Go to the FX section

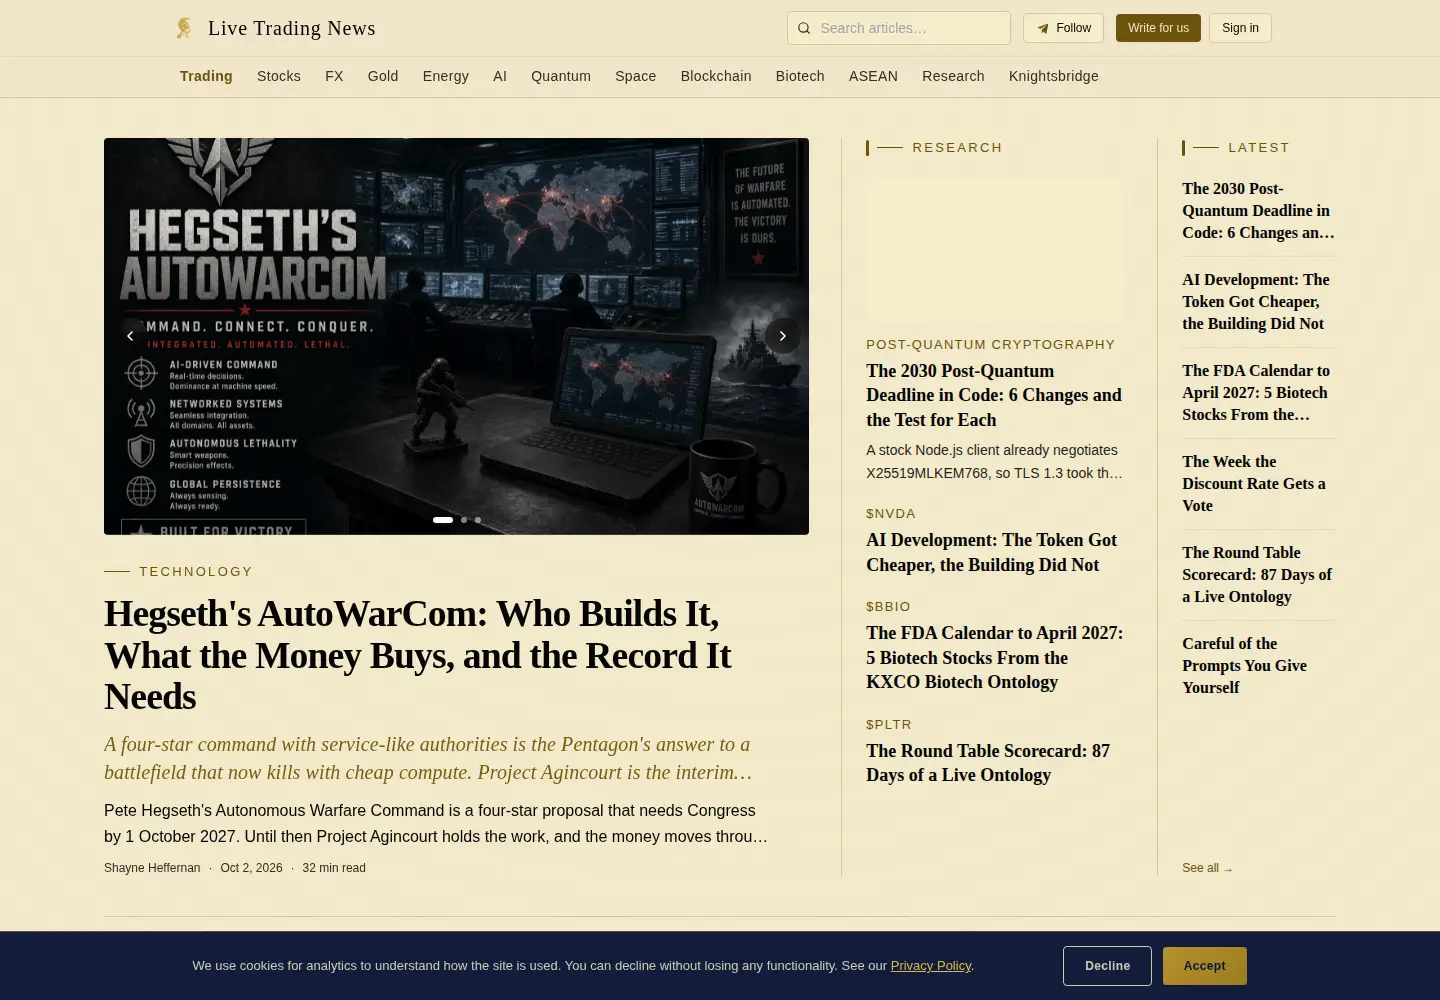(334, 76)
